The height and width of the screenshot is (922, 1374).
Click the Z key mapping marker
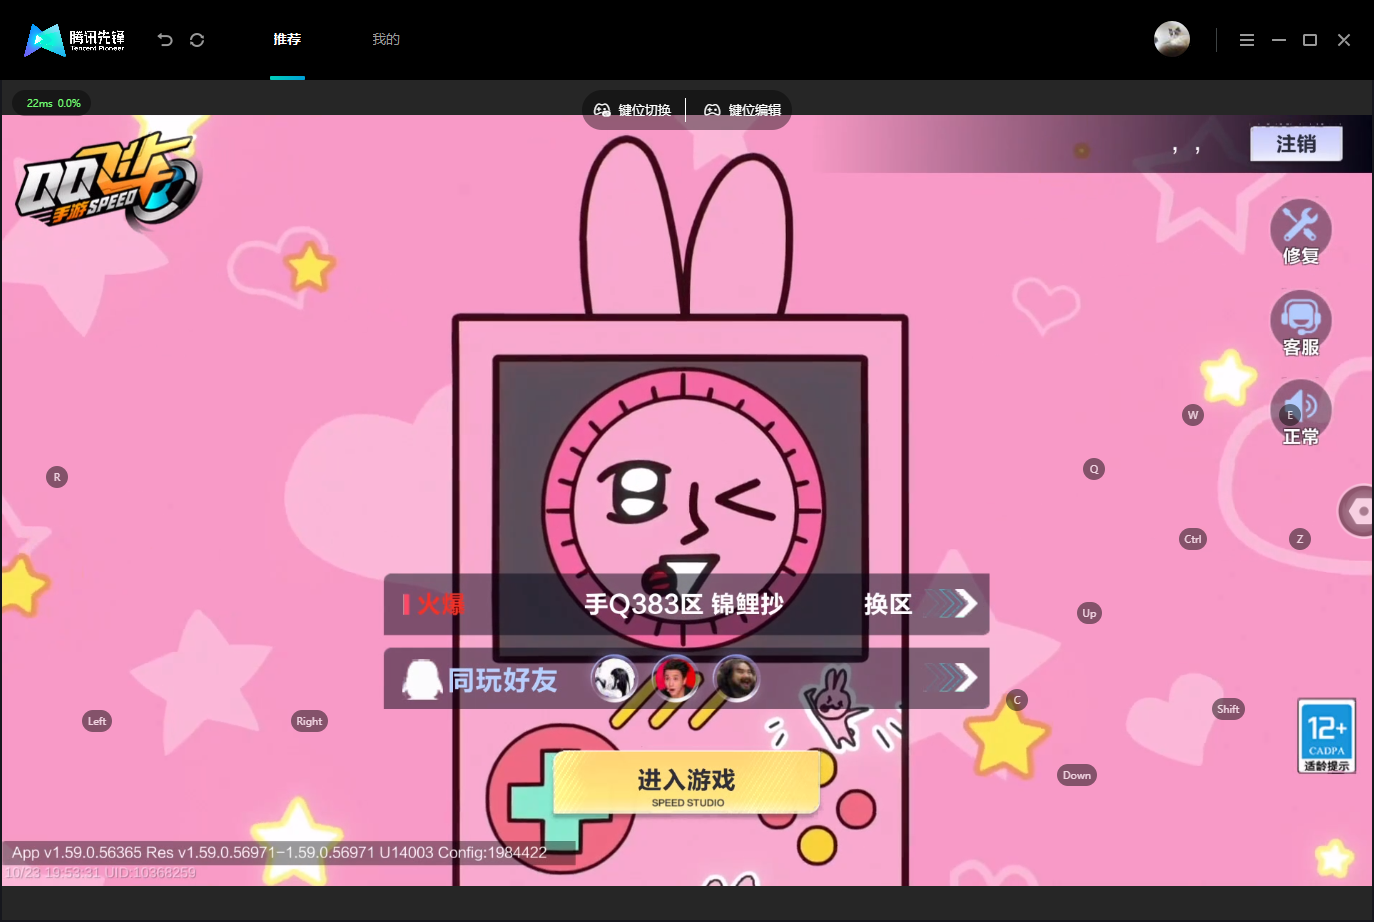point(1300,539)
